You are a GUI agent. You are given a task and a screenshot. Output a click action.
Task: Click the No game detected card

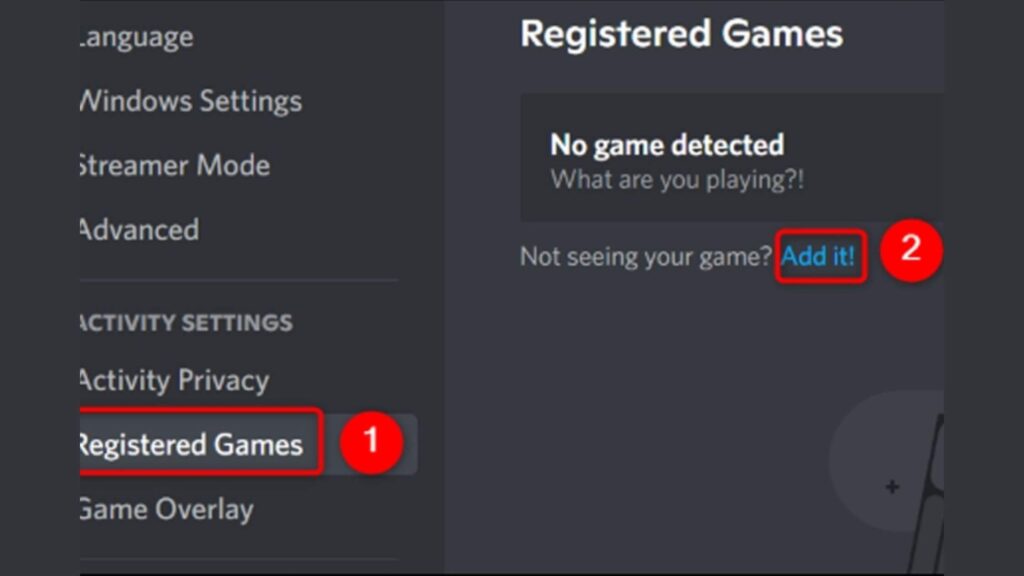[730, 155]
